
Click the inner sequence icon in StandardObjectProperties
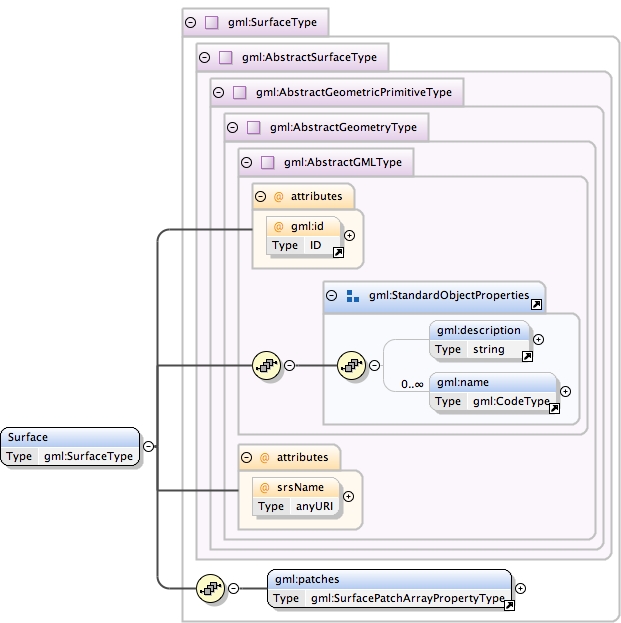351,366
